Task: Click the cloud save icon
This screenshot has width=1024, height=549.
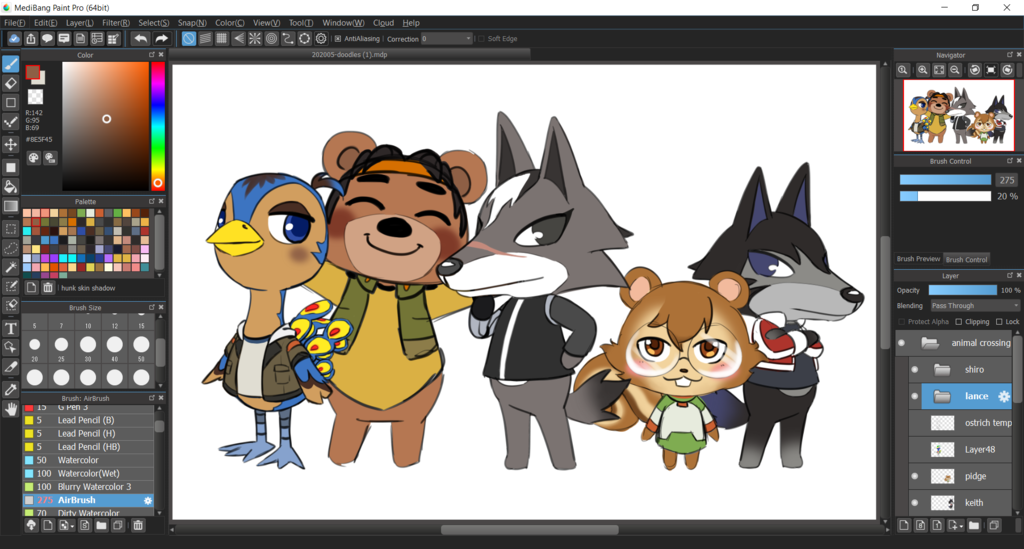Action: coord(14,39)
